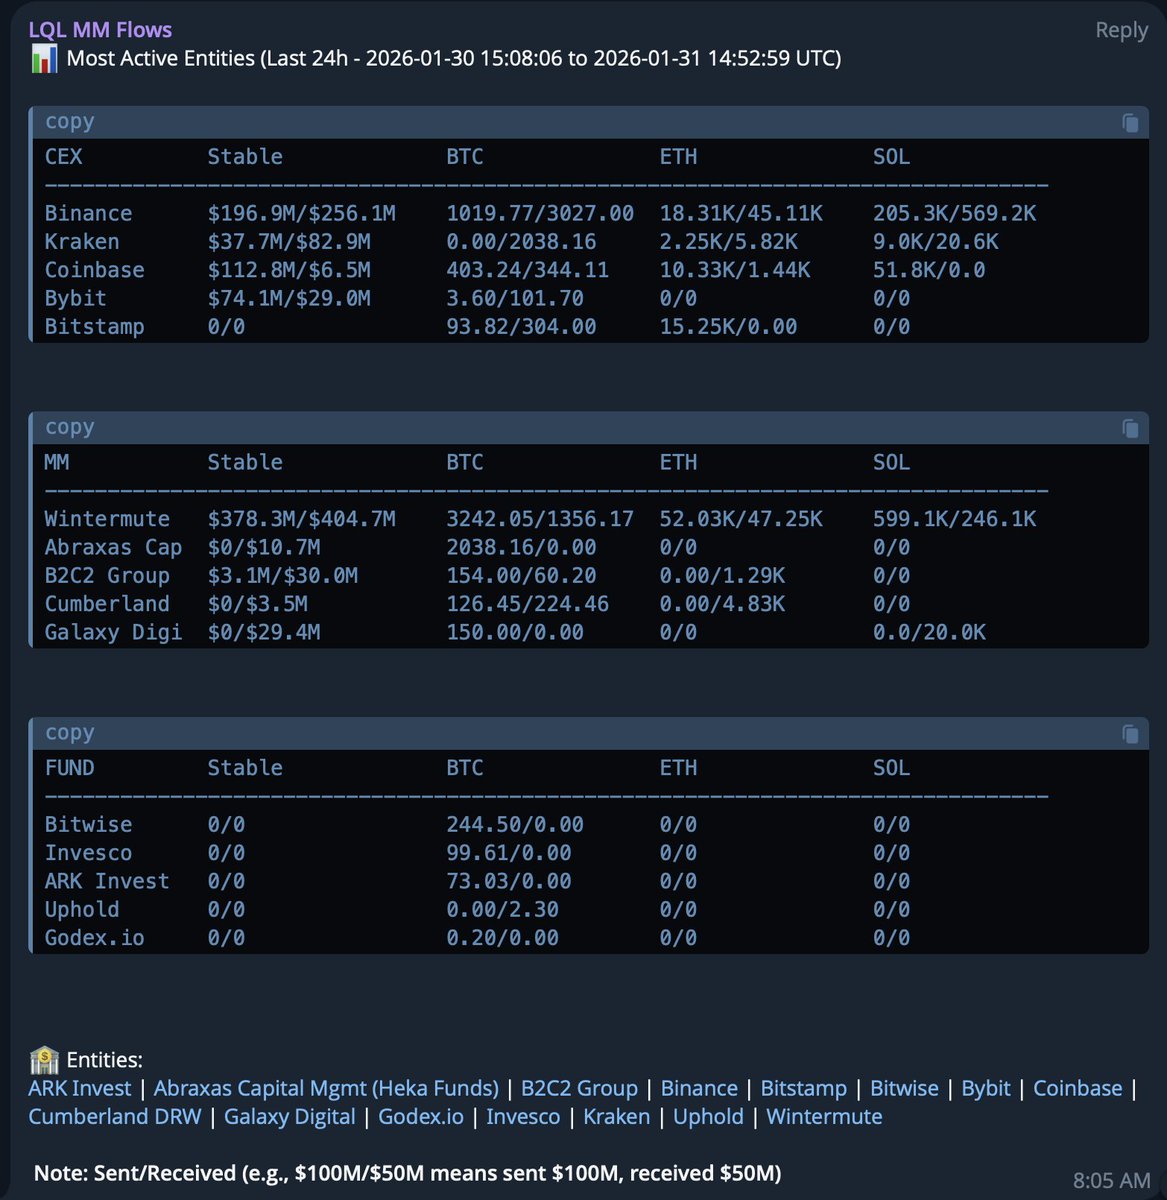This screenshot has height=1200, width=1167.
Task: Click Wintermute stable value $378.3M/$404.7M
Action: coord(301,519)
